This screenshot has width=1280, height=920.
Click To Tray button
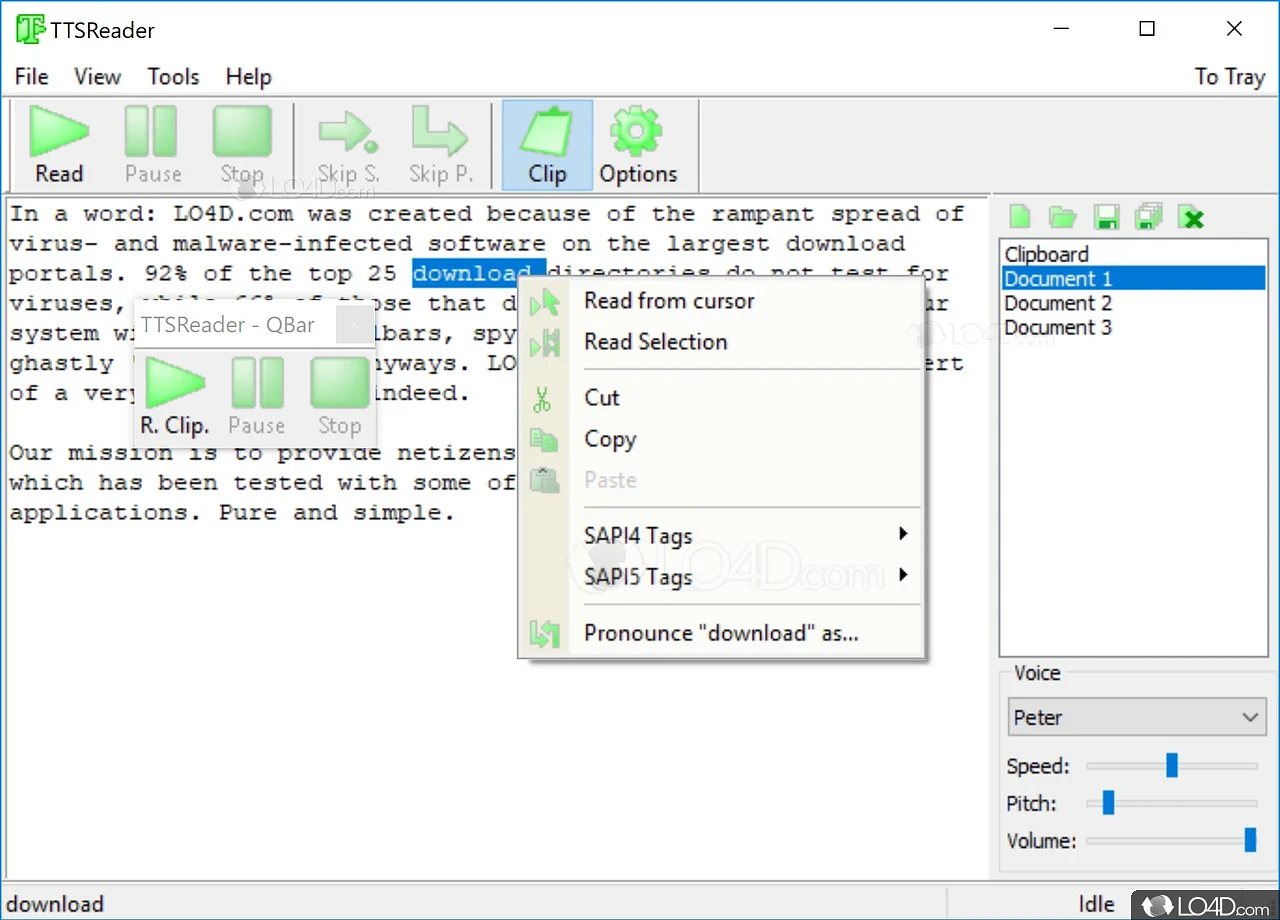[1229, 77]
